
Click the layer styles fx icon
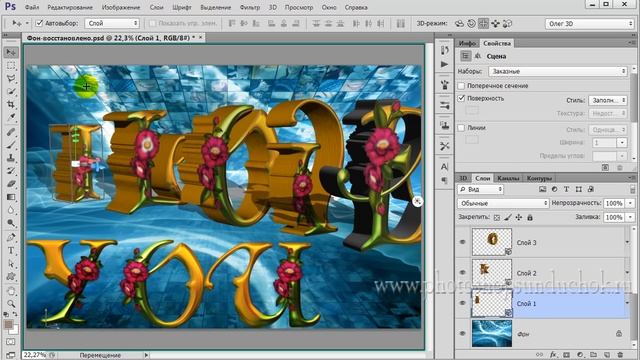[553, 355]
